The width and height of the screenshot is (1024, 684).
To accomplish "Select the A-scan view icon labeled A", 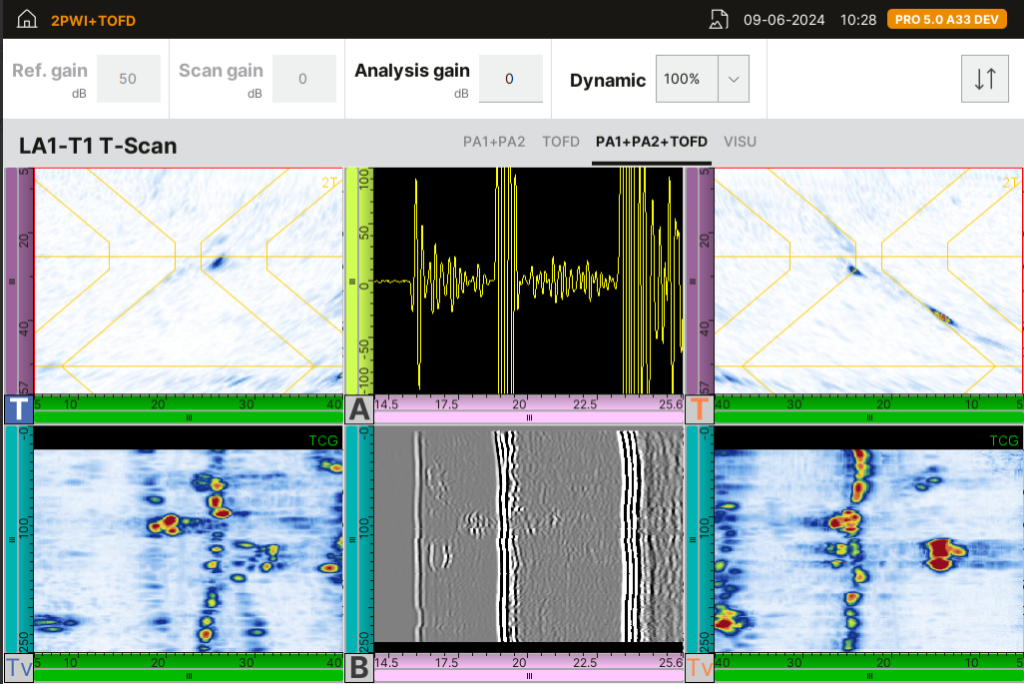I will 359,409.
